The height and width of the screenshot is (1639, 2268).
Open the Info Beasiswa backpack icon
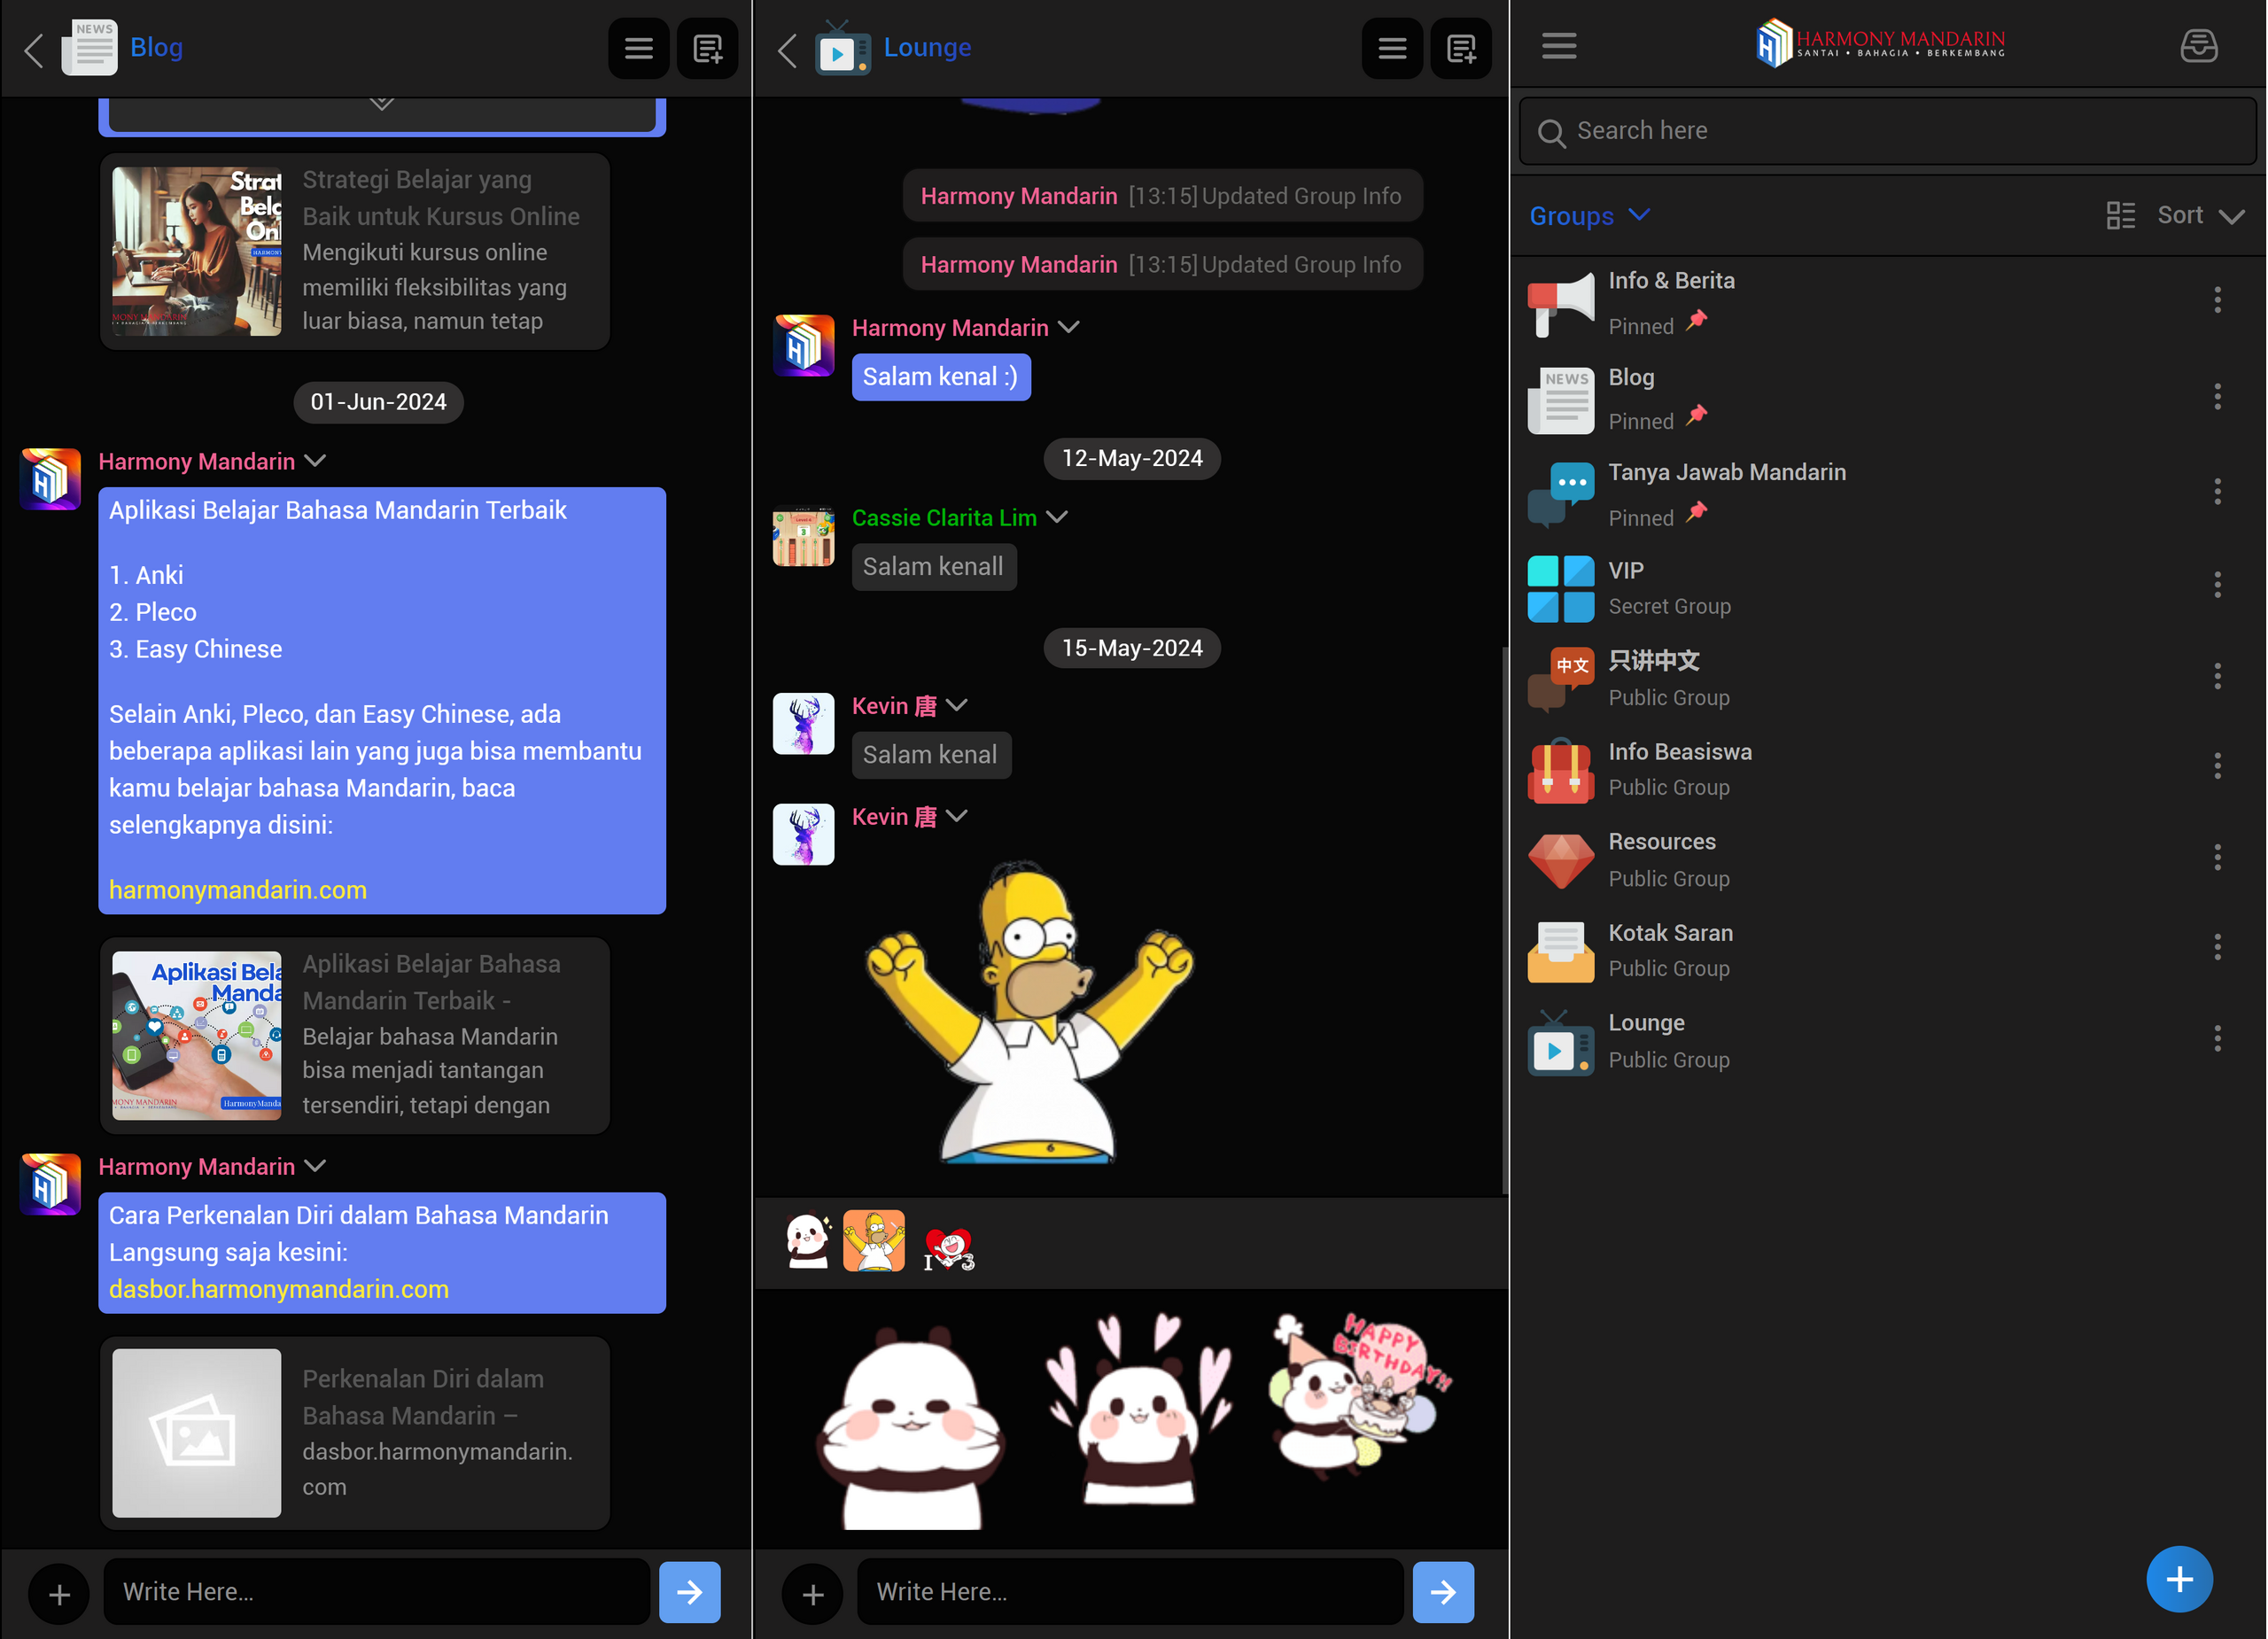1561,771
